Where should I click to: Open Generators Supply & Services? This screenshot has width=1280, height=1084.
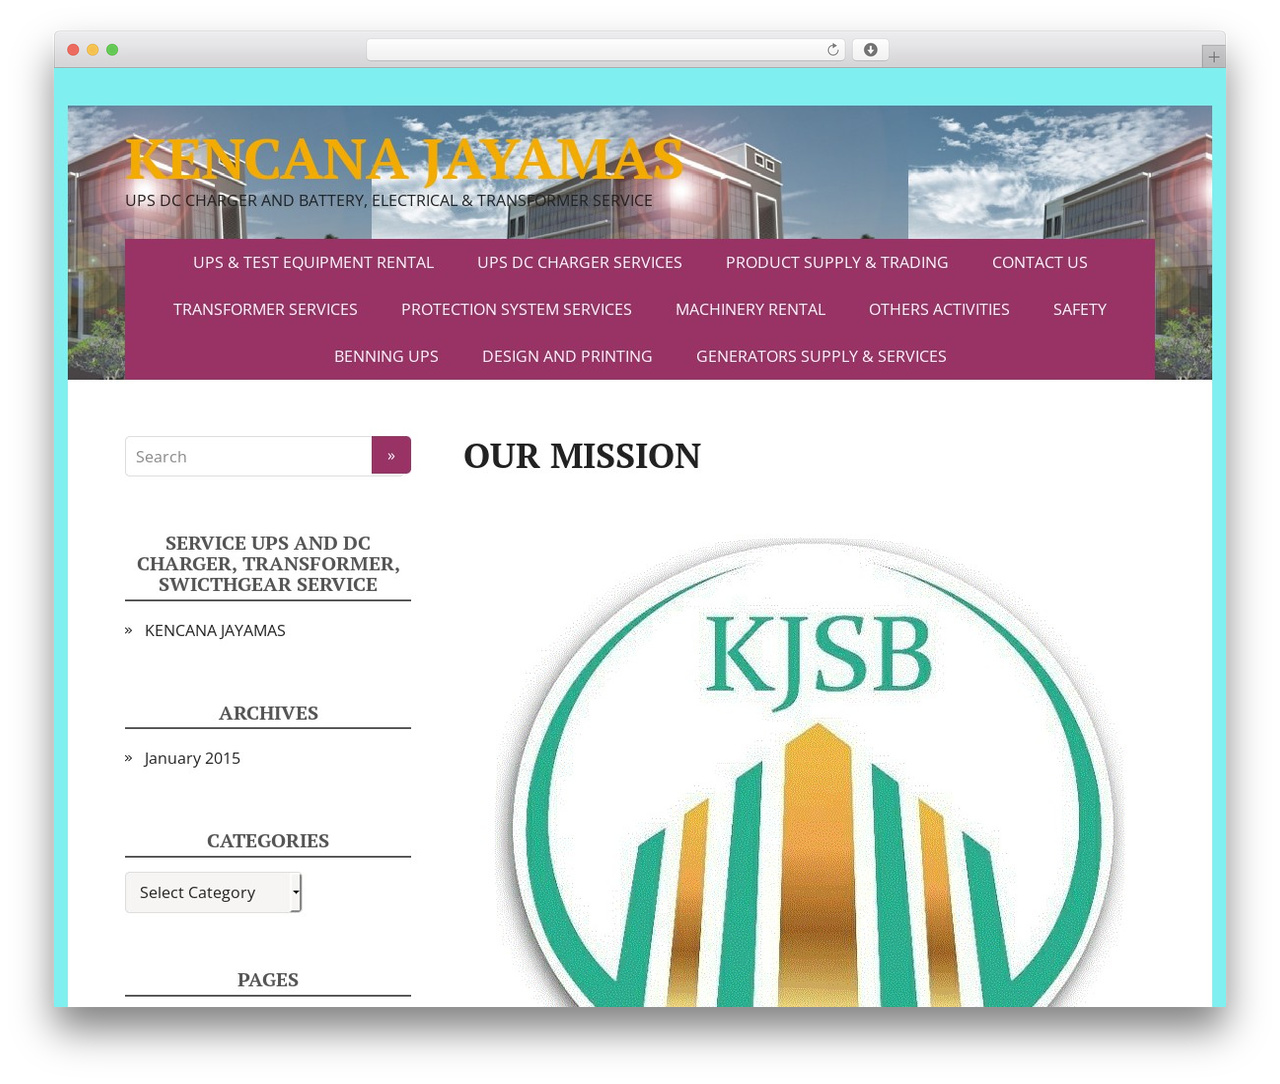click(821, 356)
